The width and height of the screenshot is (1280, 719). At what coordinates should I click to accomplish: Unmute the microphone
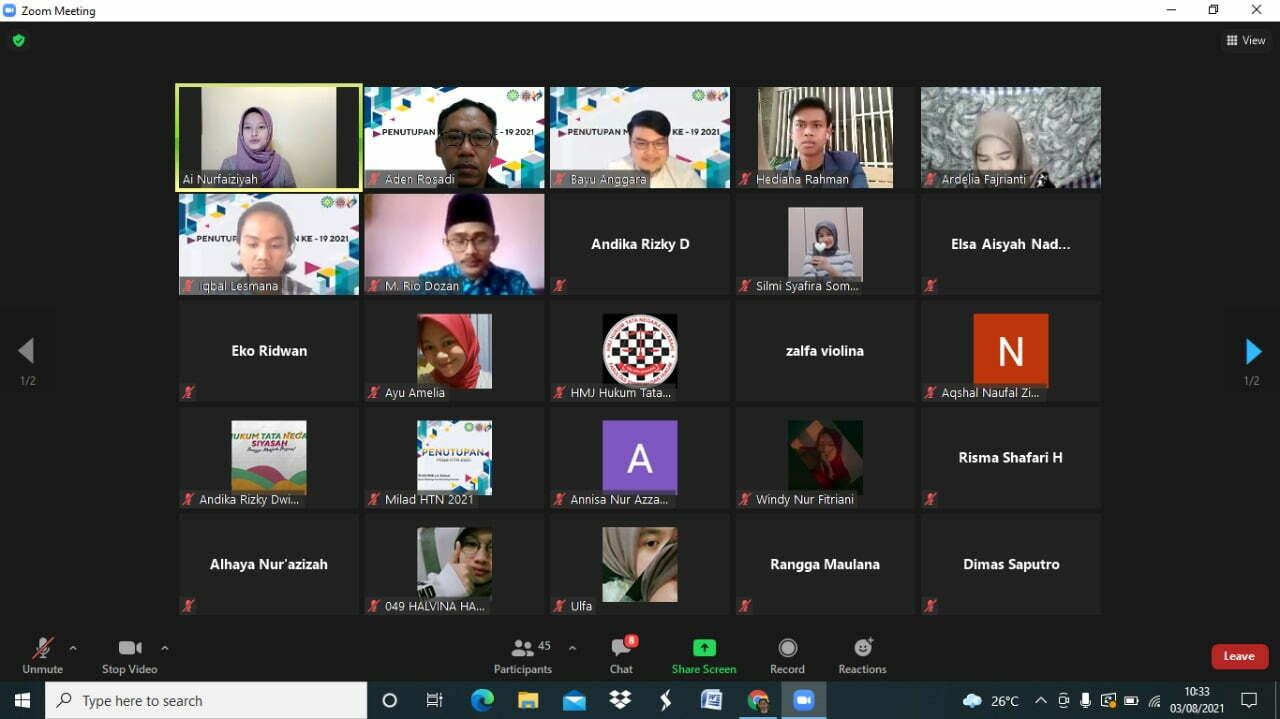coord(42,655)
